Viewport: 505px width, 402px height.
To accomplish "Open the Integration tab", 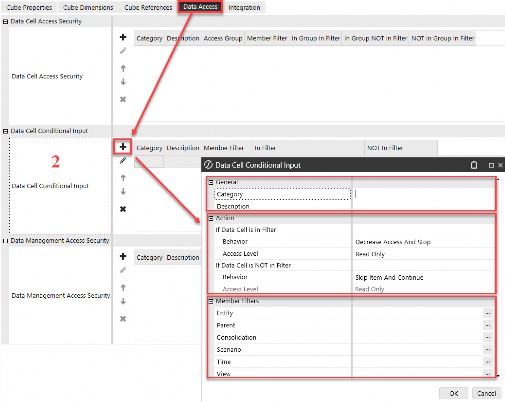I will click(244, 7).
